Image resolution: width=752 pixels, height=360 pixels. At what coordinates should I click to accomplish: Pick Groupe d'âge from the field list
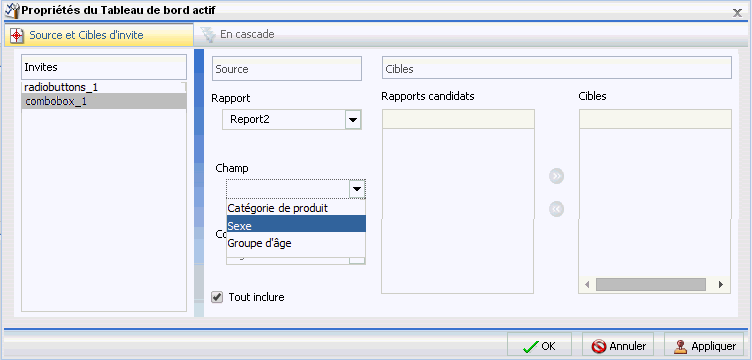(296, 243)
